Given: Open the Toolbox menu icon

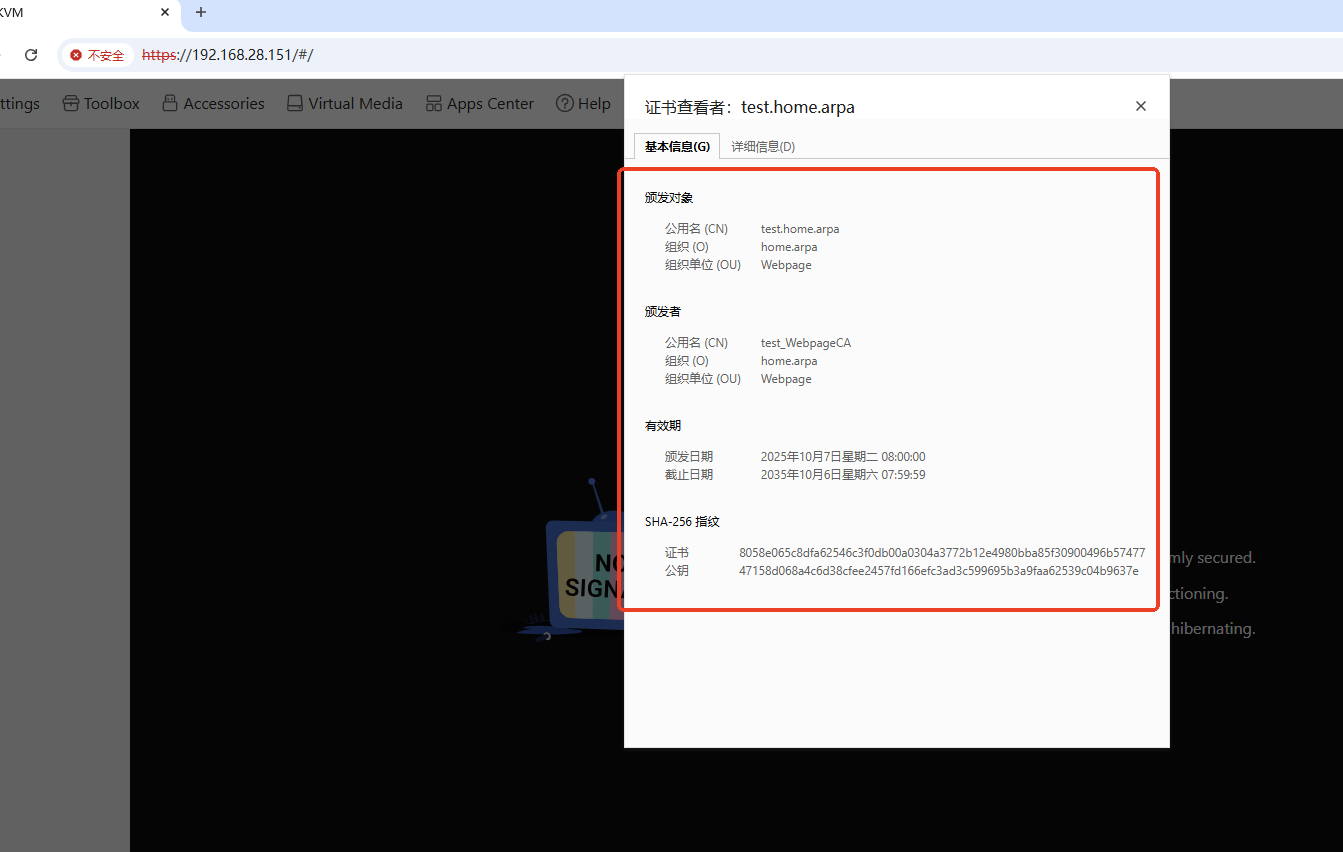Looking at the screenshot, I should point(70,103).
